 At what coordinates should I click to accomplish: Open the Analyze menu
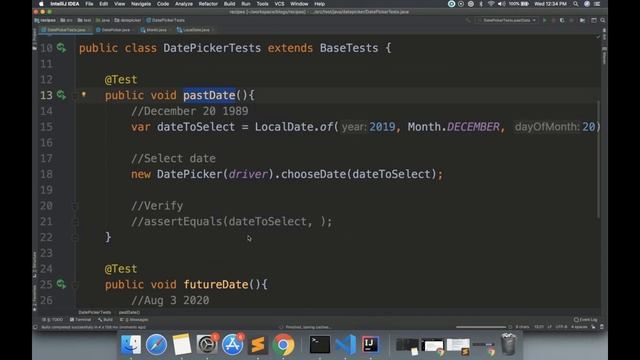184,4
